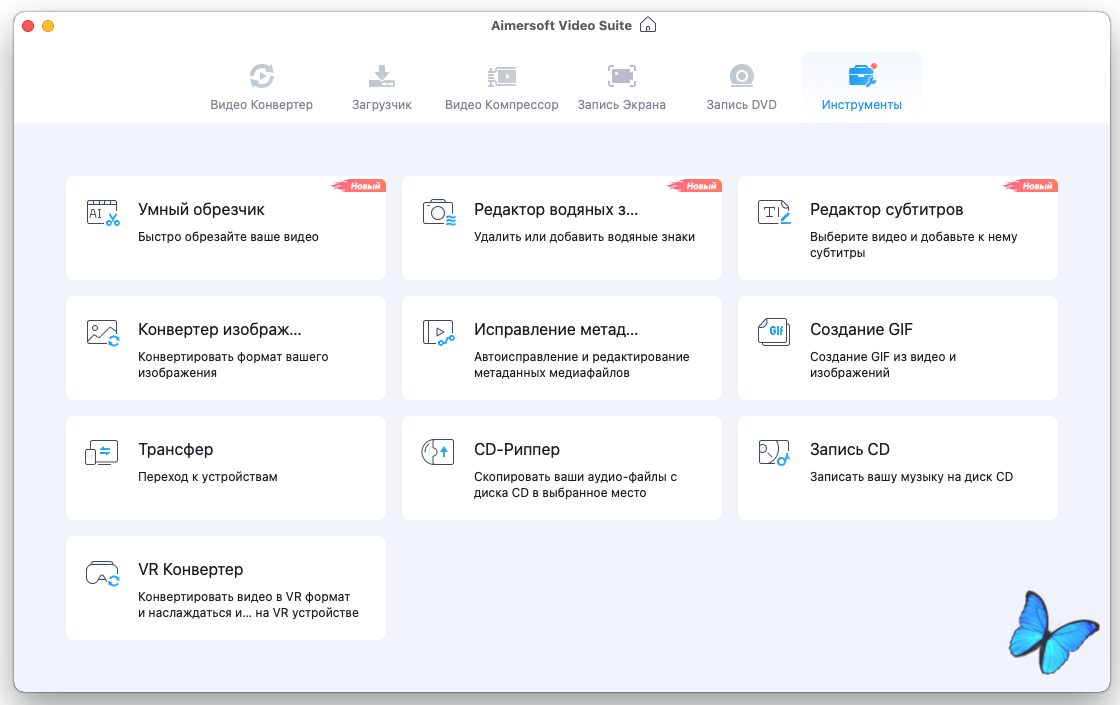This screenshot has width=1120, height=705.
Task: Go to the Видео Компрессор tab
Action: (501, 87)
